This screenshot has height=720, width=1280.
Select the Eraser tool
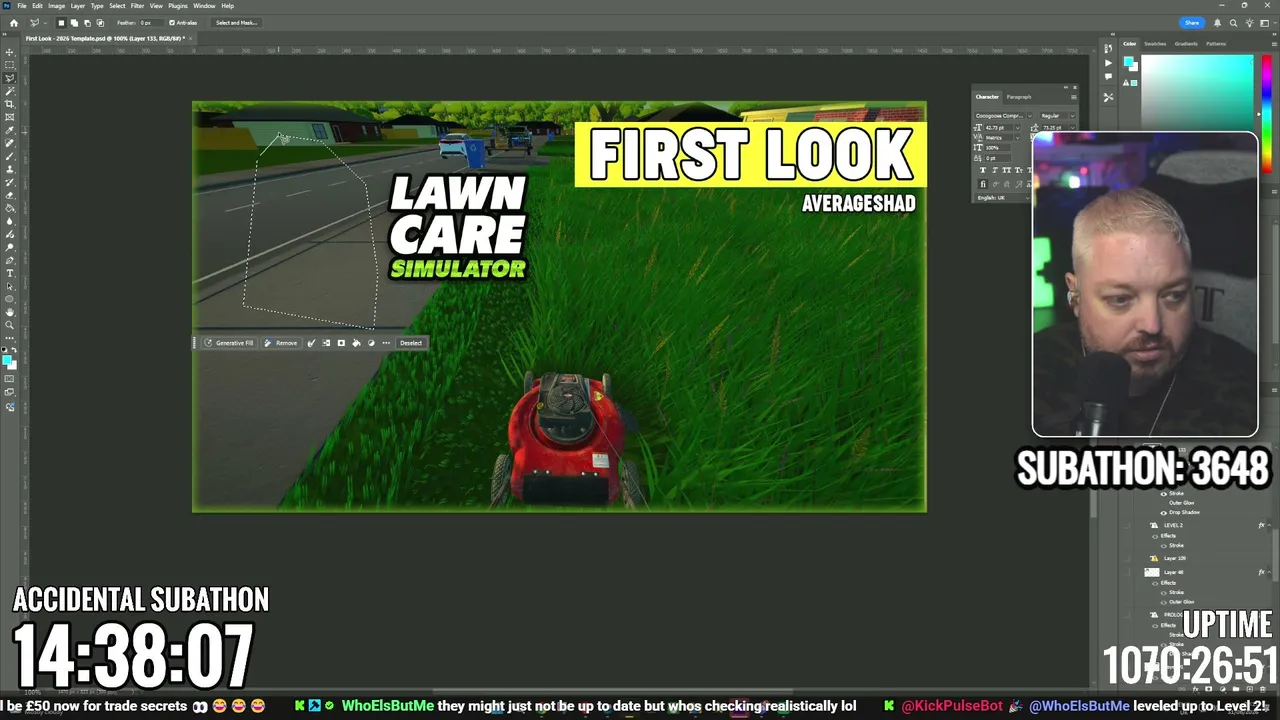point(10,195)
